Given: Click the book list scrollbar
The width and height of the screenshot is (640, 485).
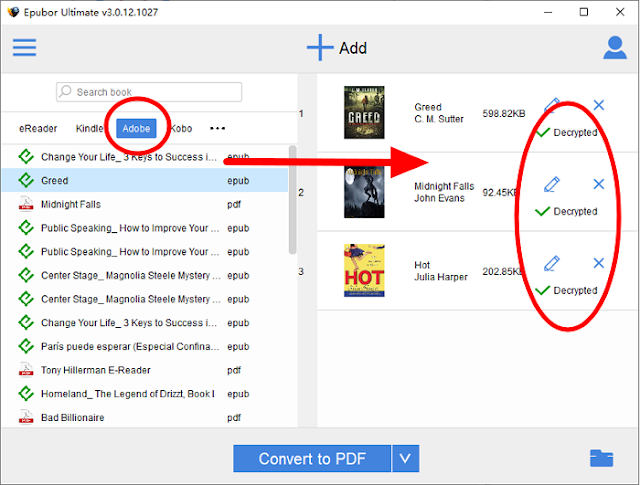Looking at the screenshot, I should click(292, 200).
